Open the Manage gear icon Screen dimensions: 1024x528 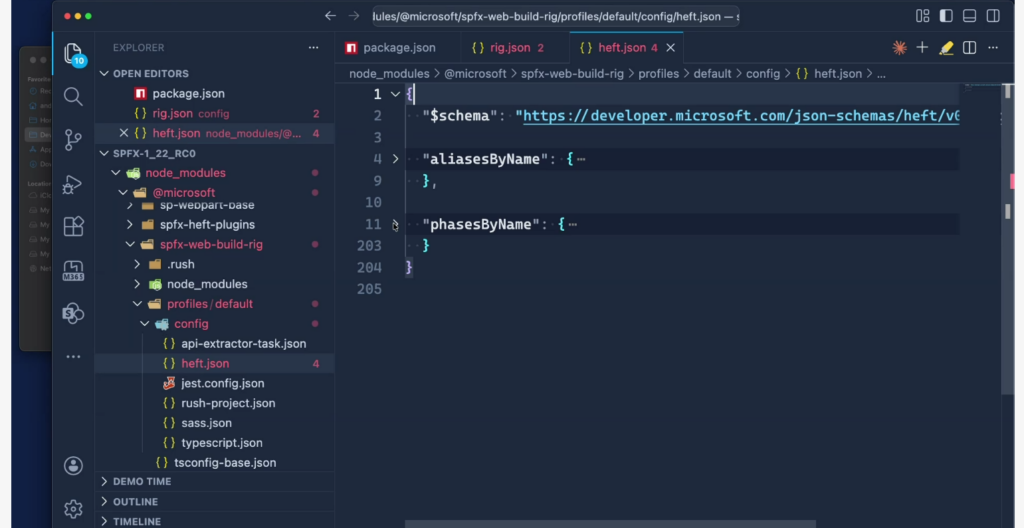coord(73,508)
